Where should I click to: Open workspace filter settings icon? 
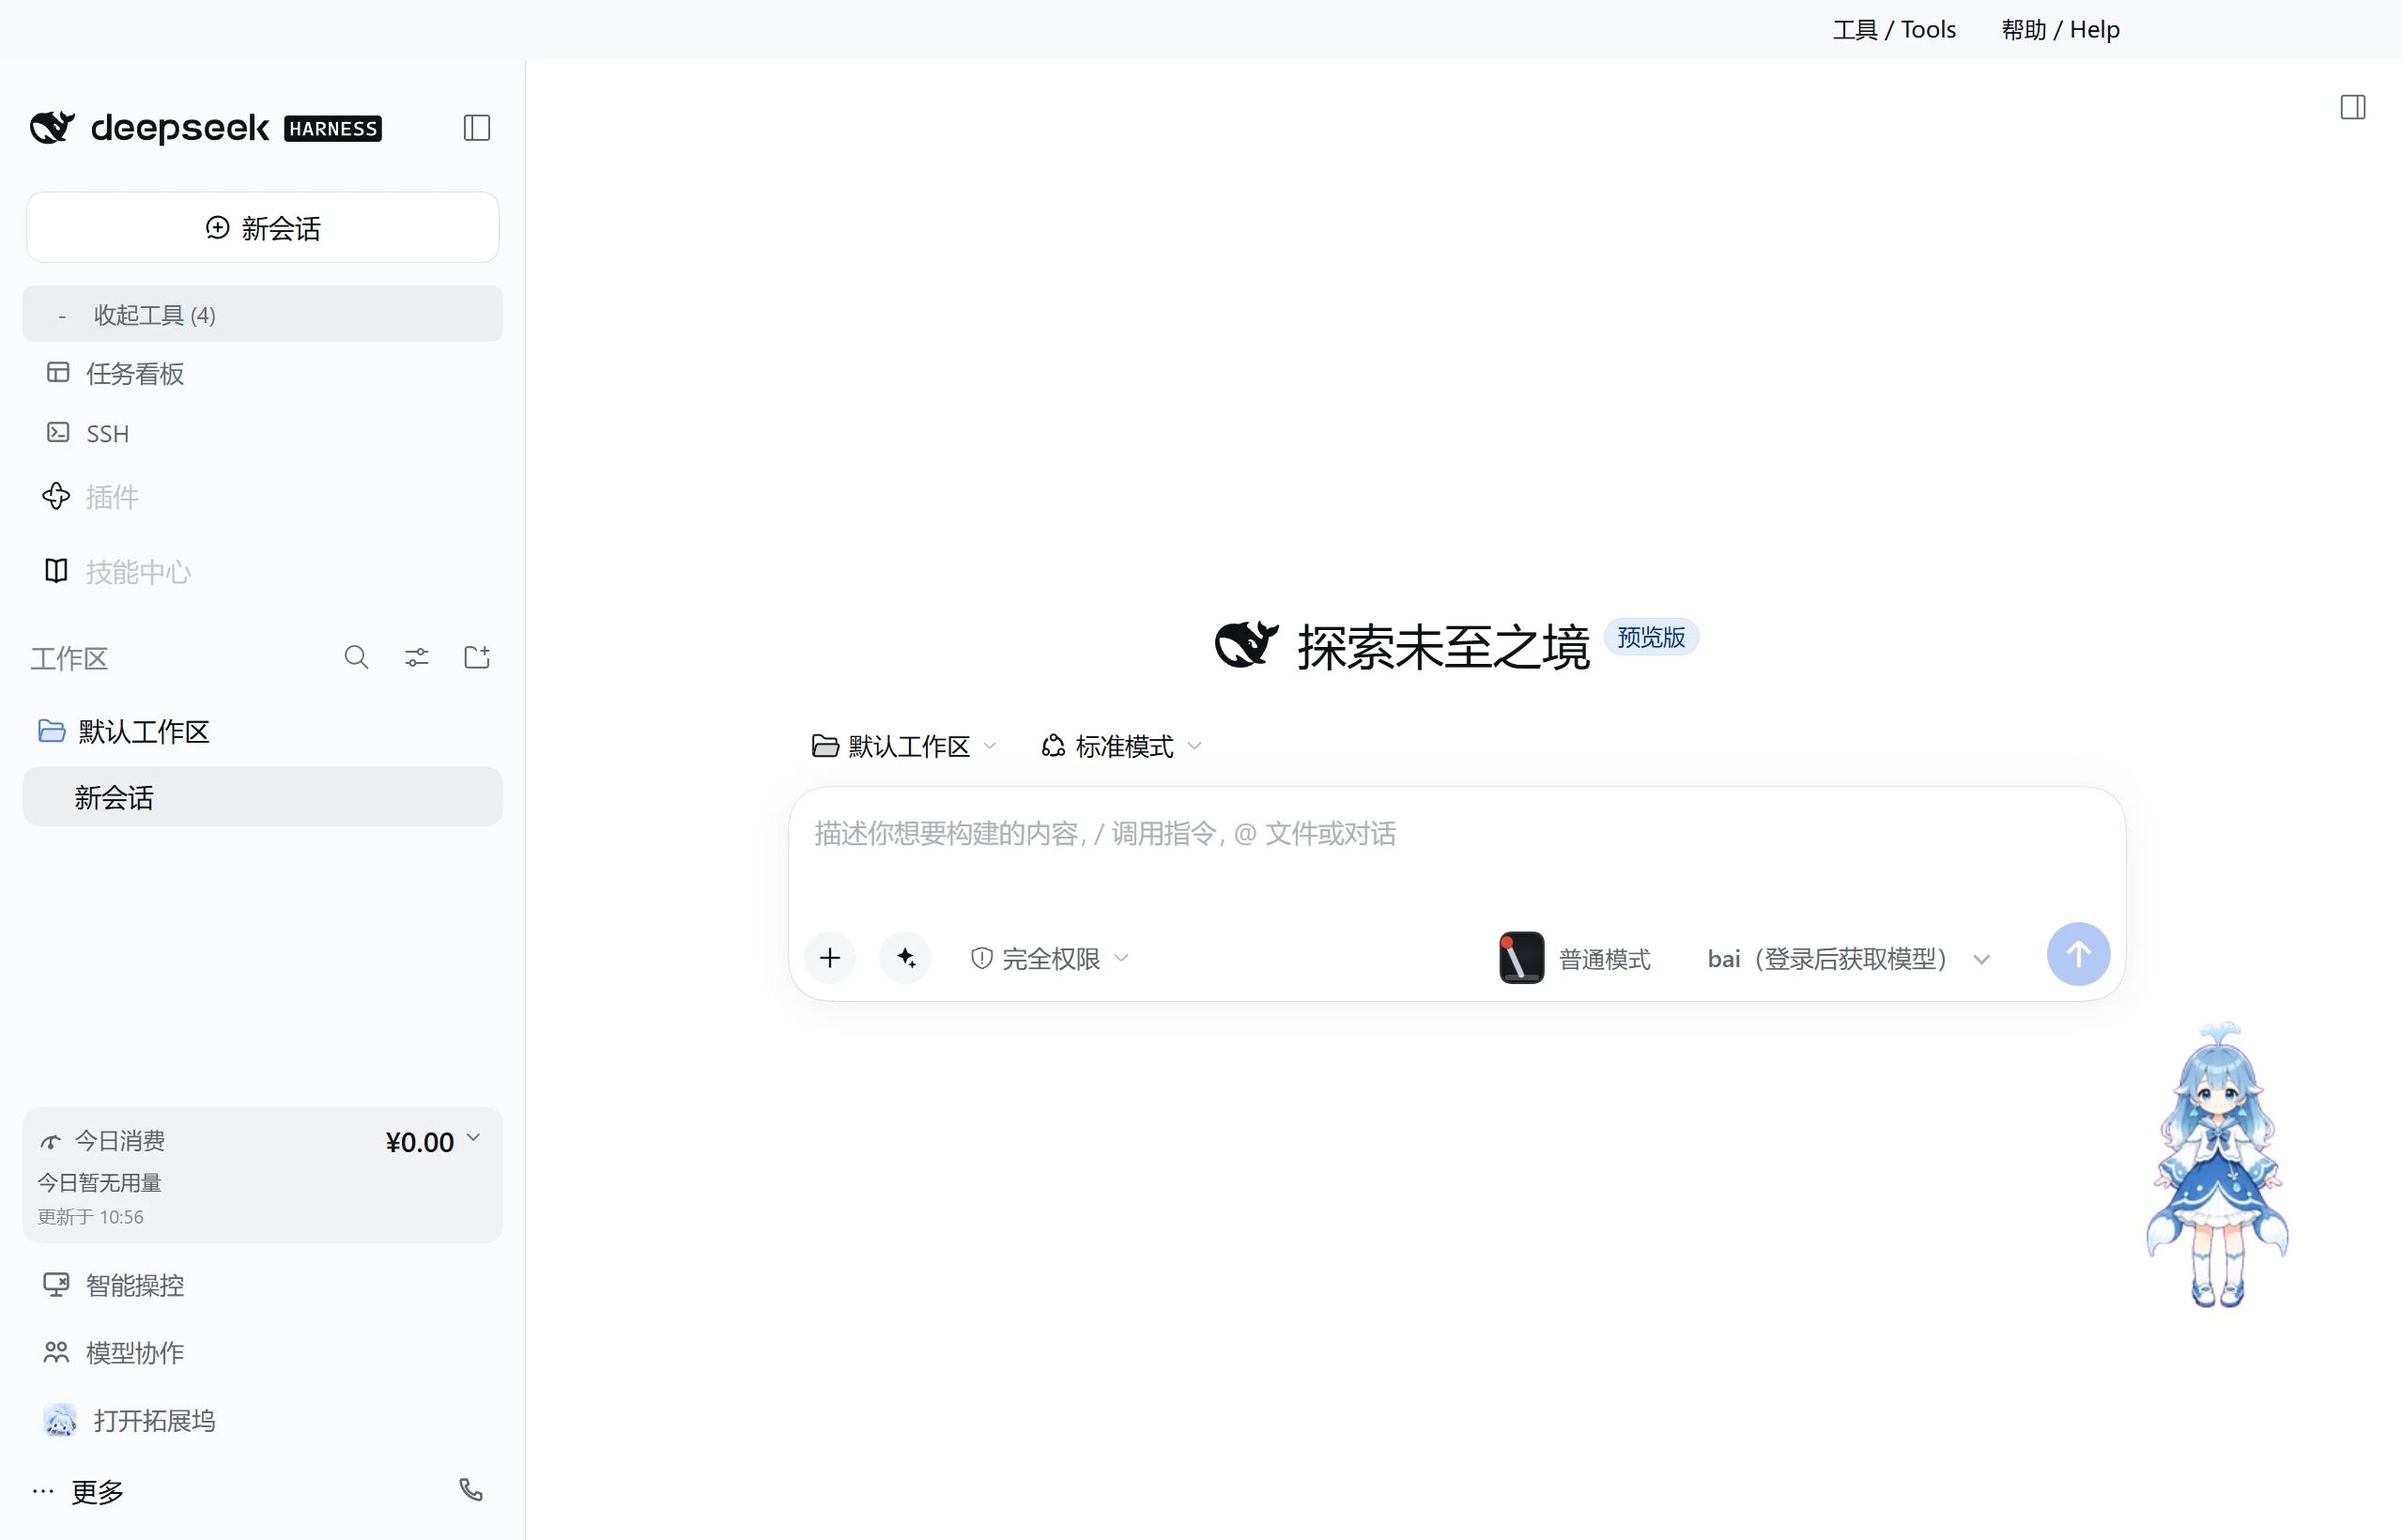416,657
